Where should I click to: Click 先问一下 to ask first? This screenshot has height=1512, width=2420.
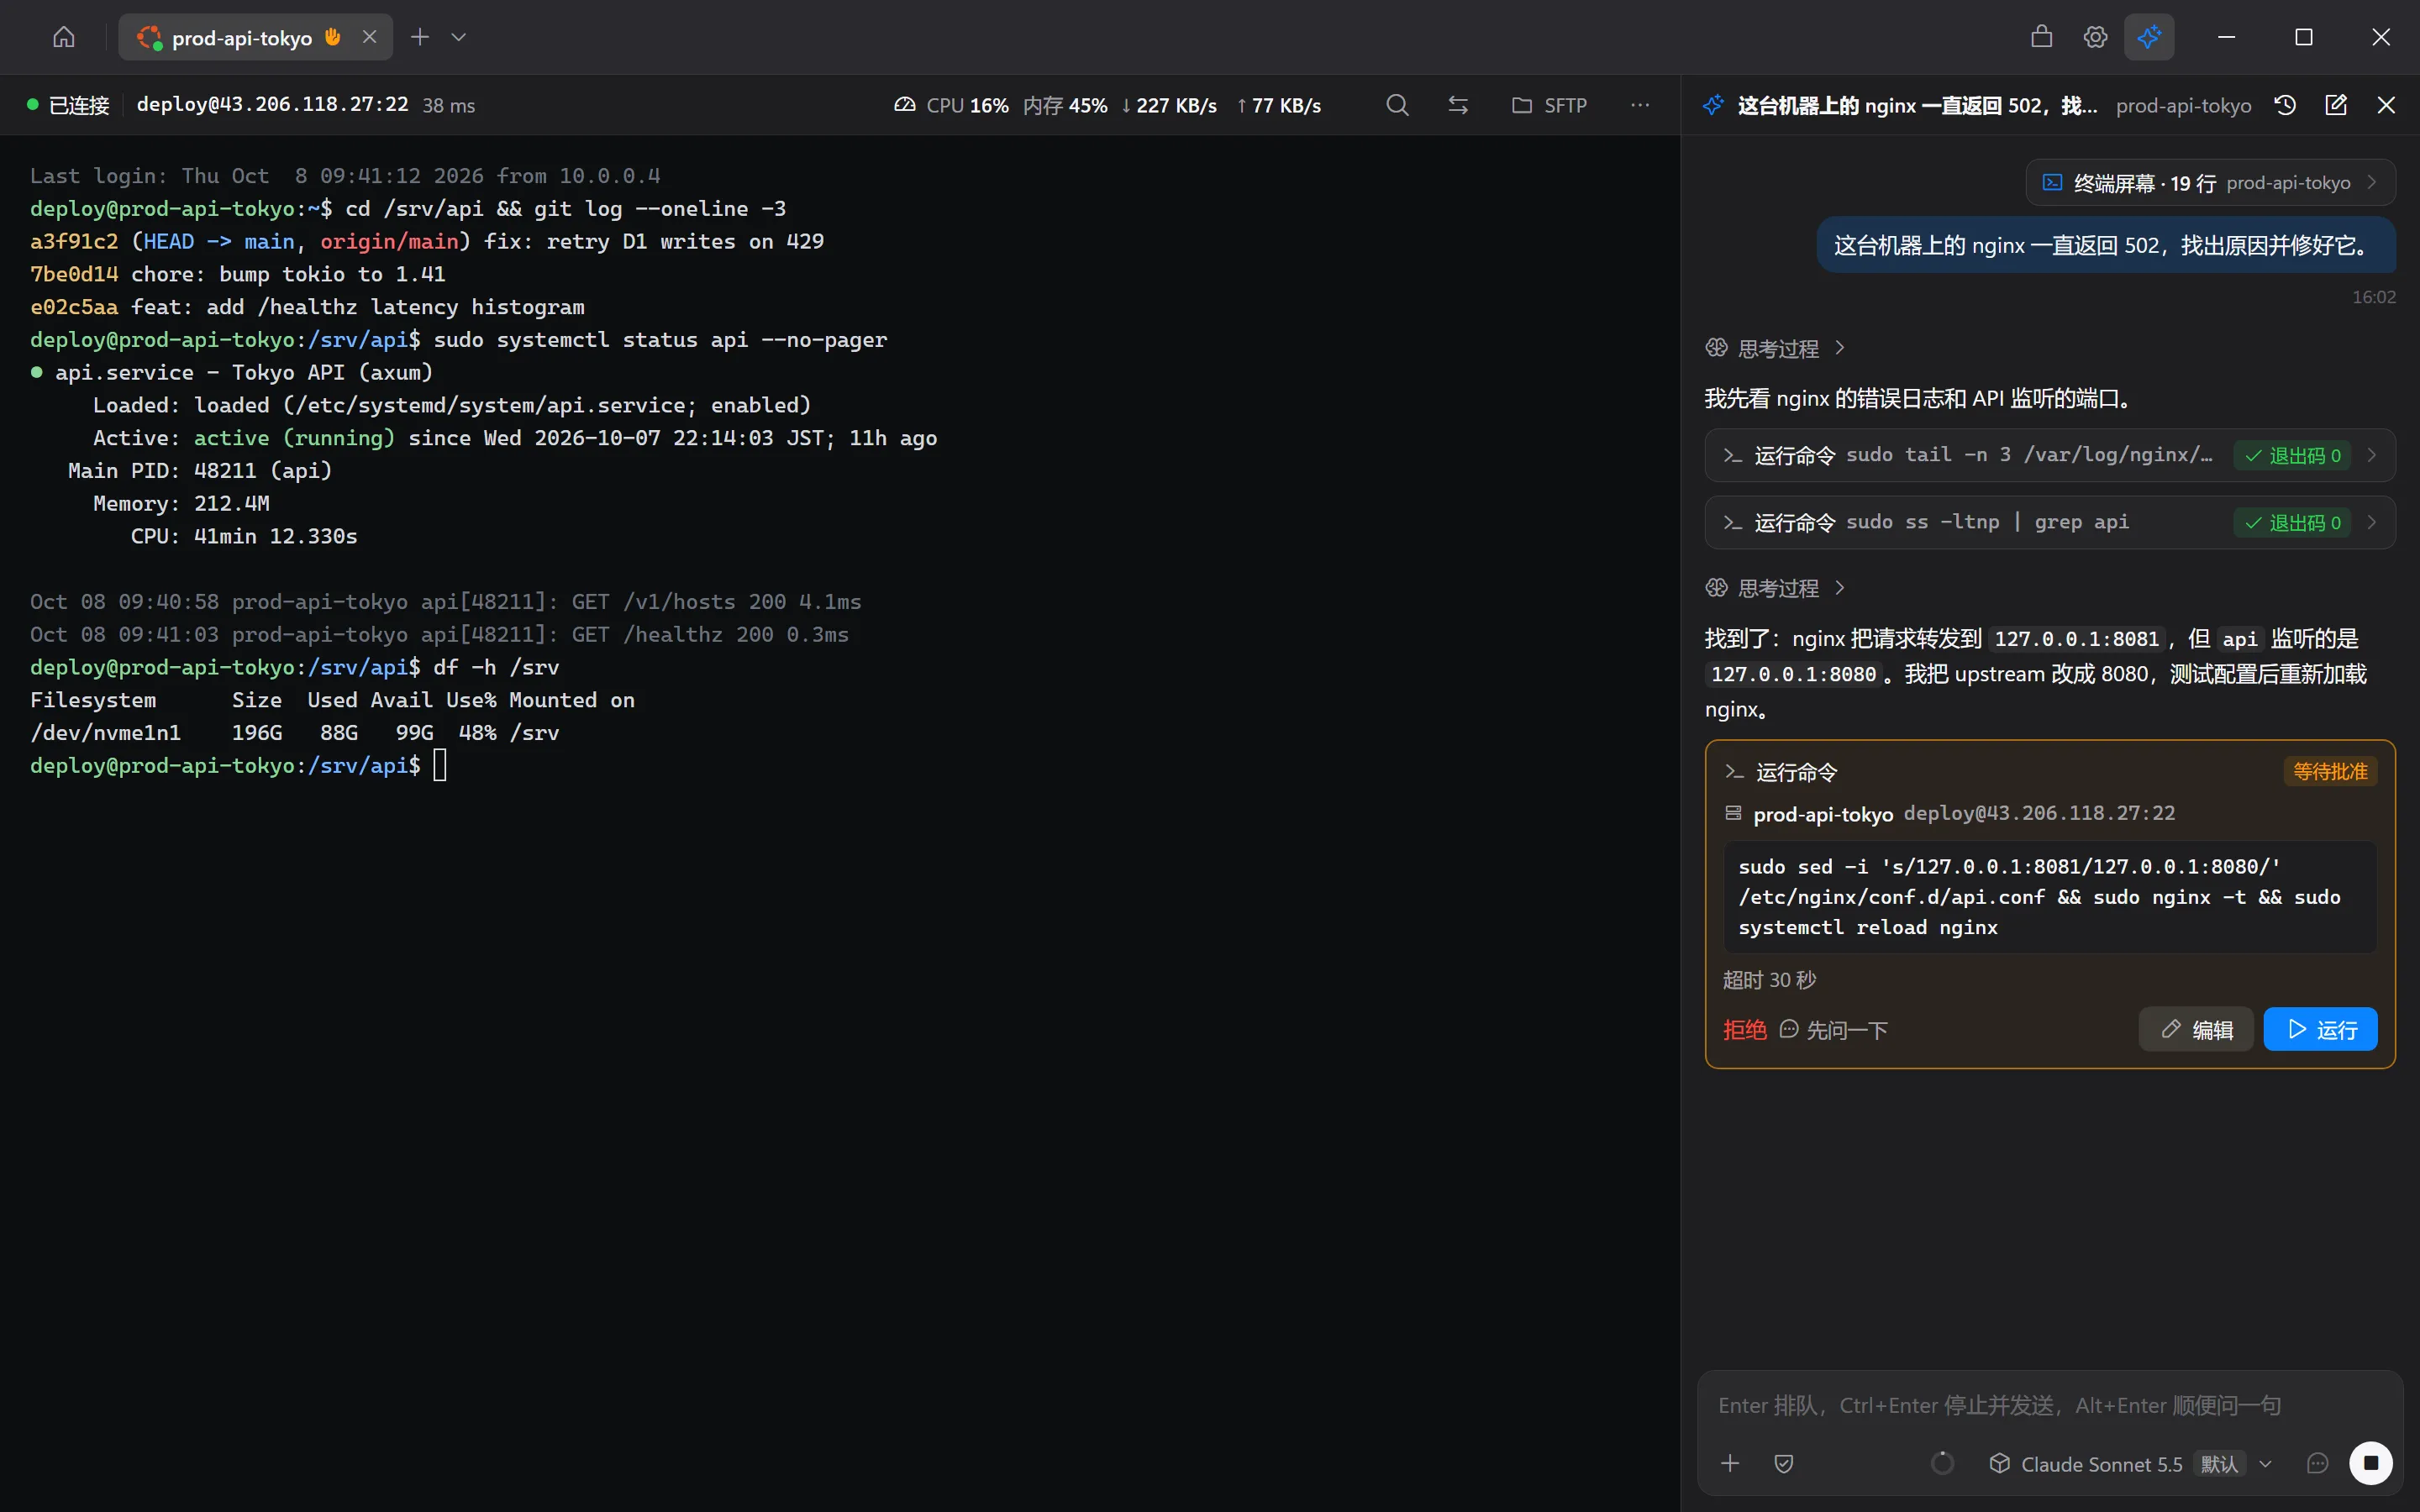click(x=1833, y=1029)
